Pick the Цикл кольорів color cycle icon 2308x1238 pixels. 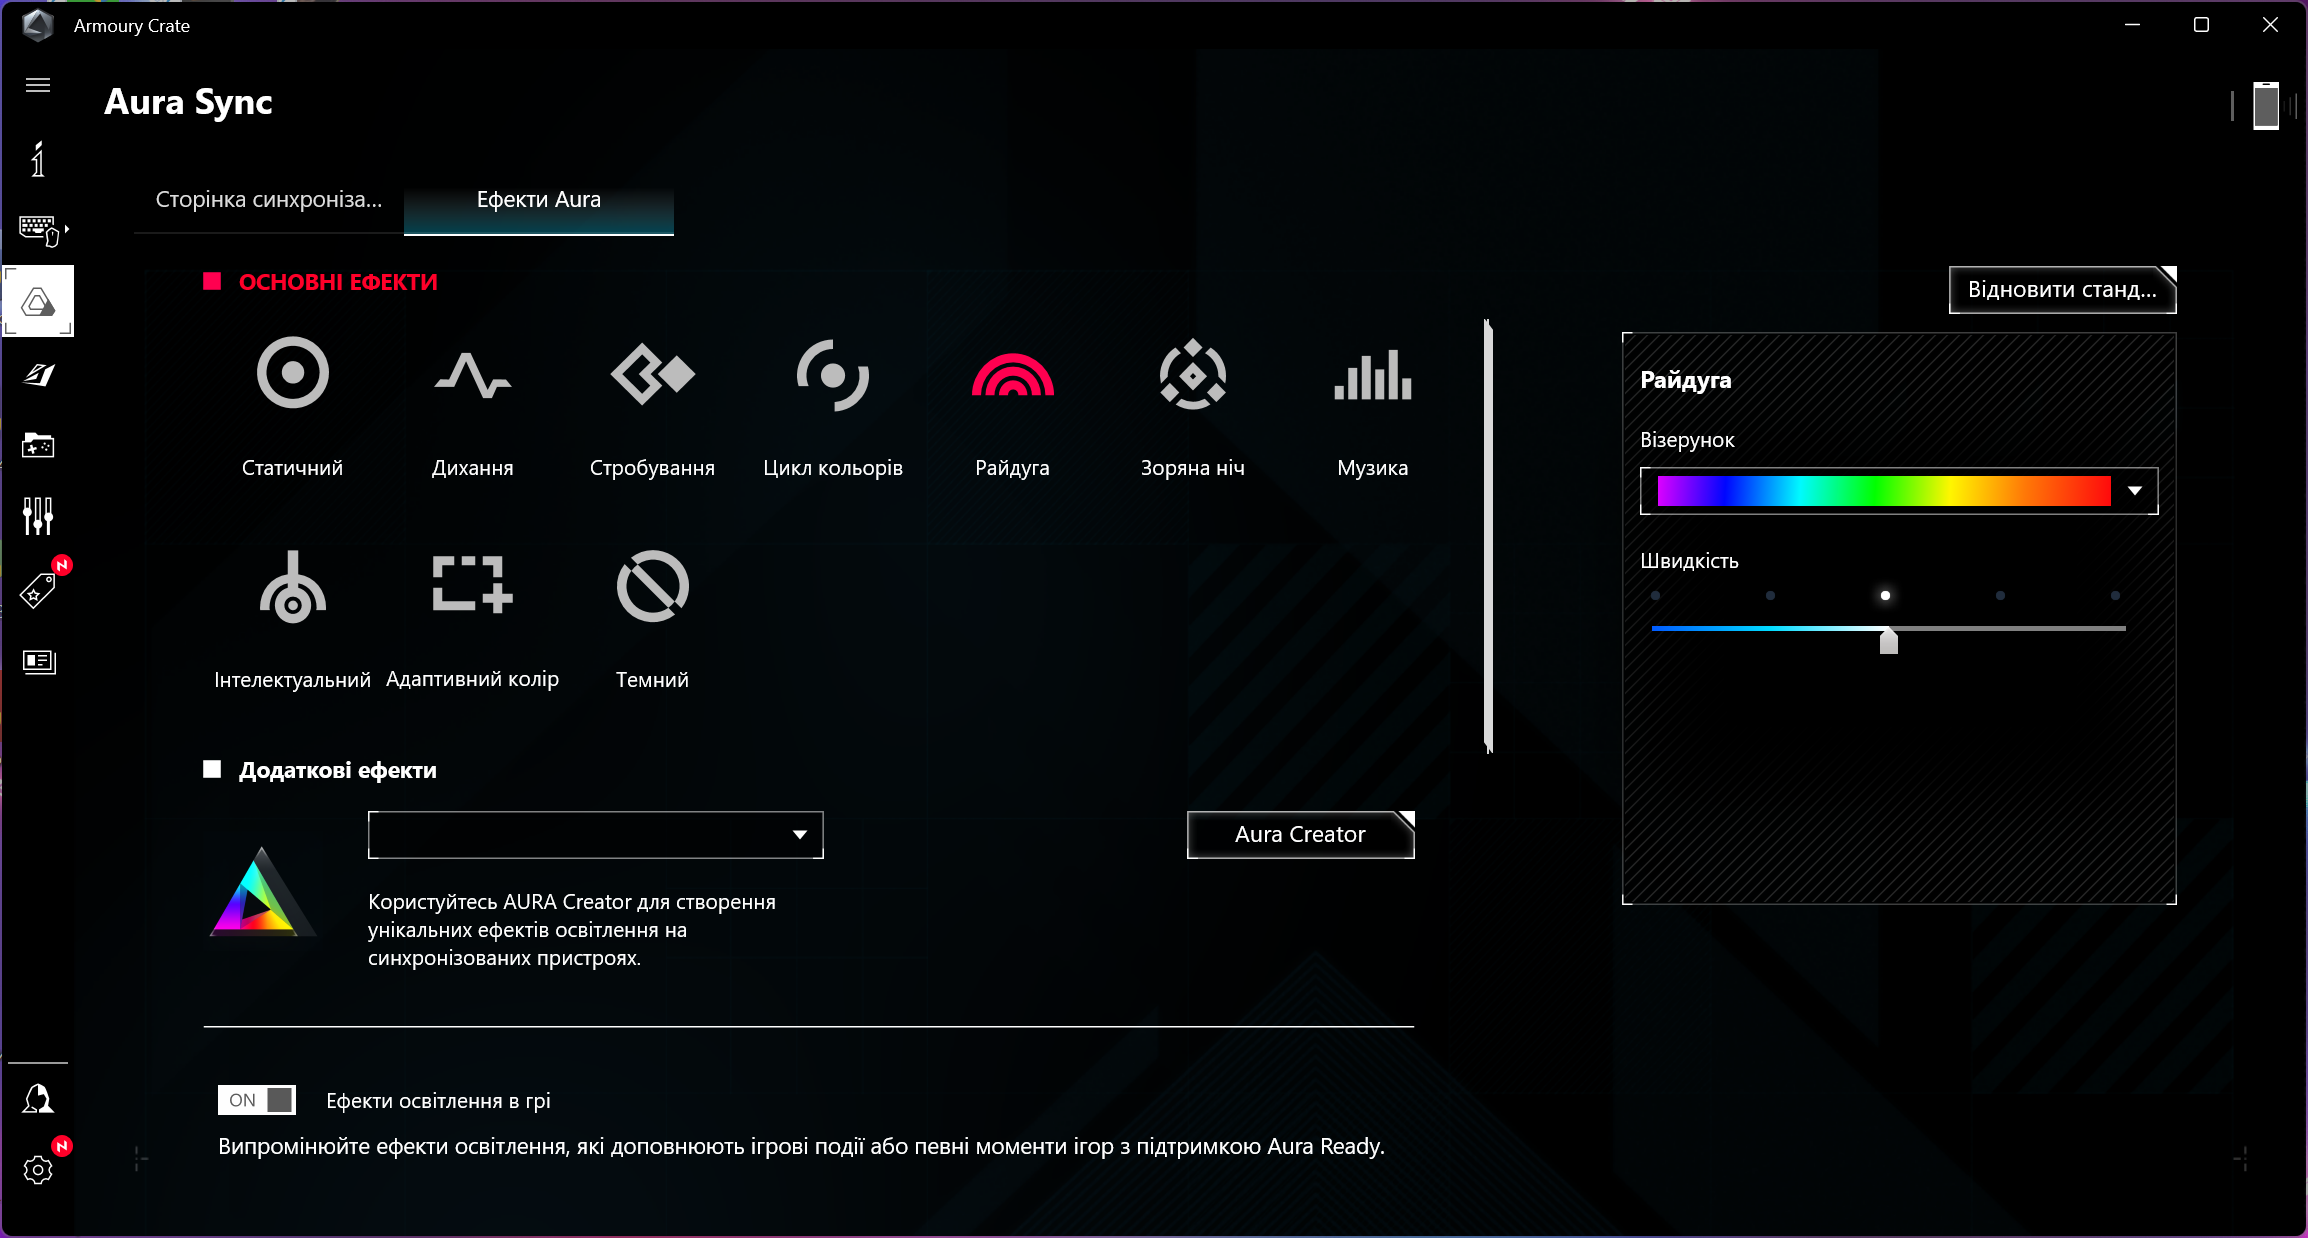click(832, 374)
